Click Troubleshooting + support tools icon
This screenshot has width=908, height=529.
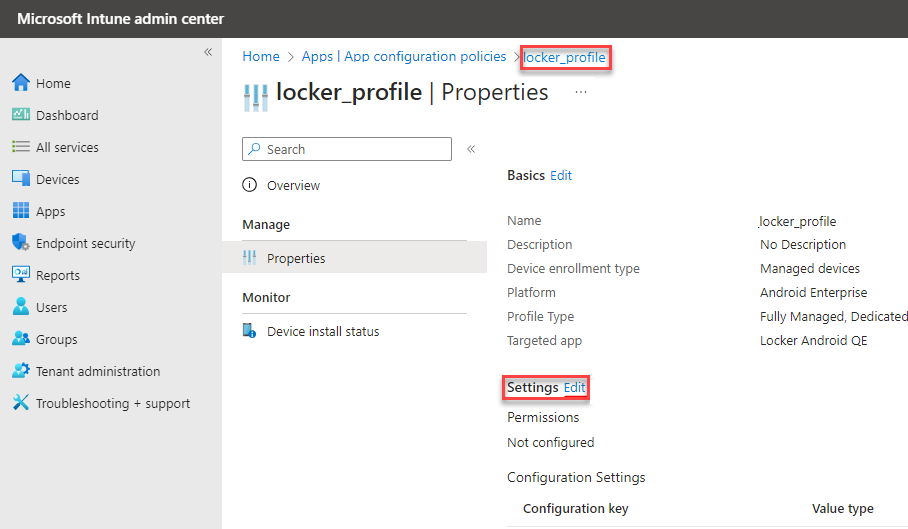21,402
